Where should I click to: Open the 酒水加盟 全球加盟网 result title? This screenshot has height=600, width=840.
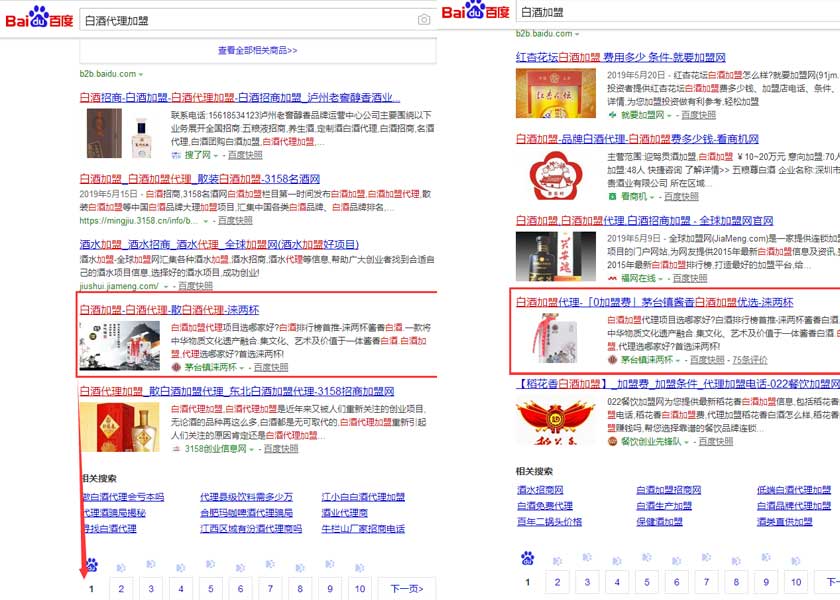219,245
